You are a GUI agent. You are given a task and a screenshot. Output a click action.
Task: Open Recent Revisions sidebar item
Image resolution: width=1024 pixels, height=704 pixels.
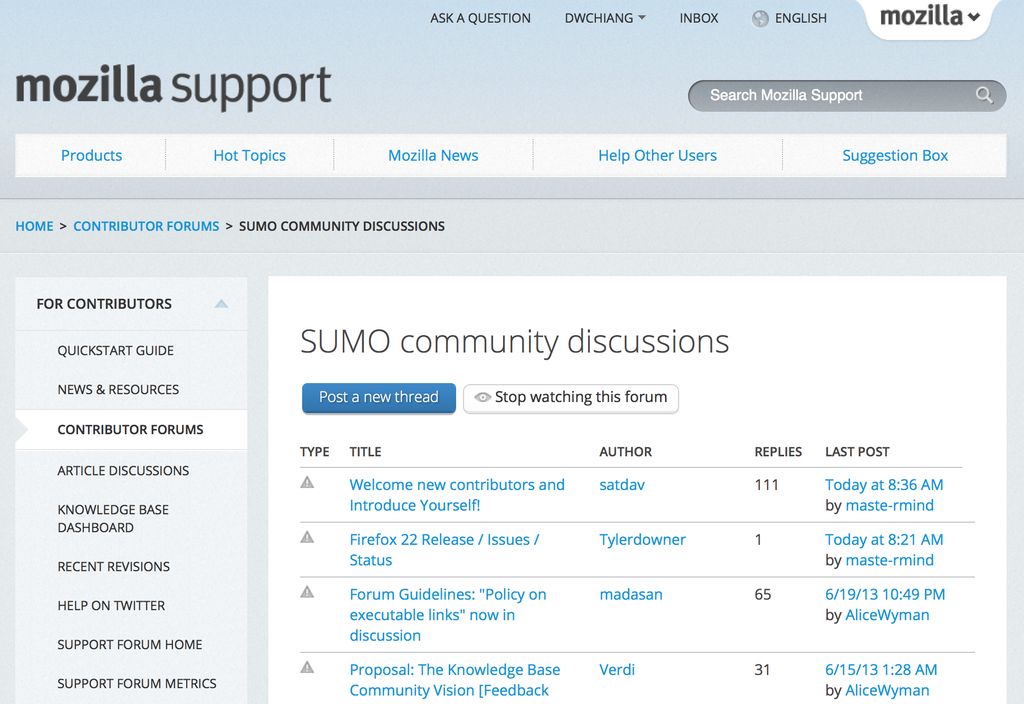point(114,567)
